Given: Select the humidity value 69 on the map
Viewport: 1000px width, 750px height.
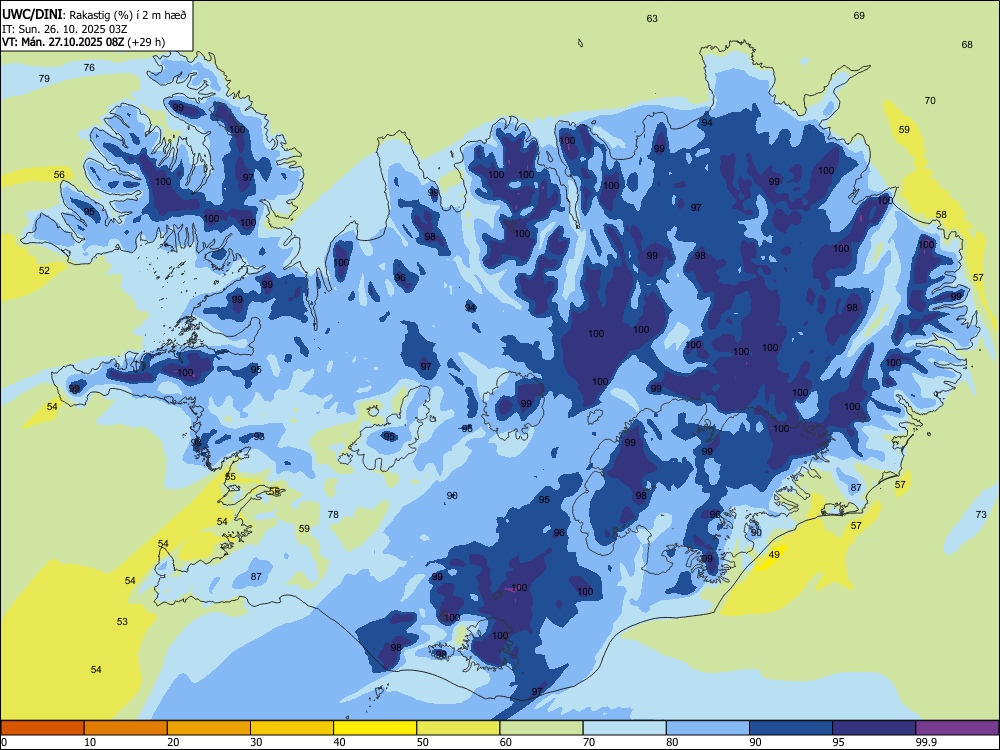Looking at the screenshot, I should (859, 15).
